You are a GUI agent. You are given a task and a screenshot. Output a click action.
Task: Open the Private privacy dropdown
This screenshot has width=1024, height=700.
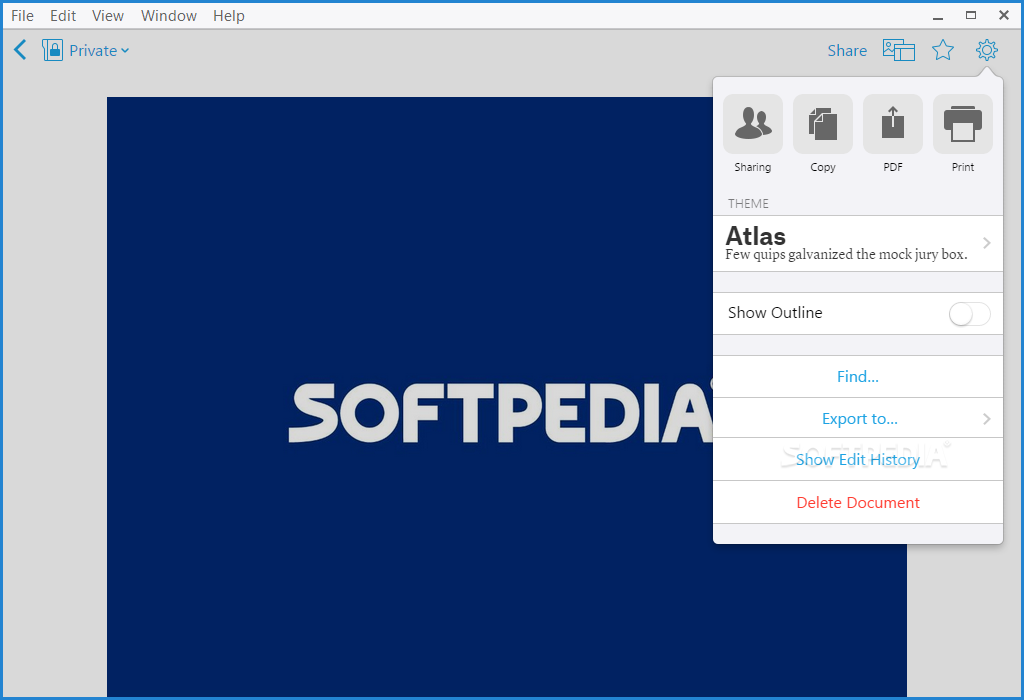(99, 50)
